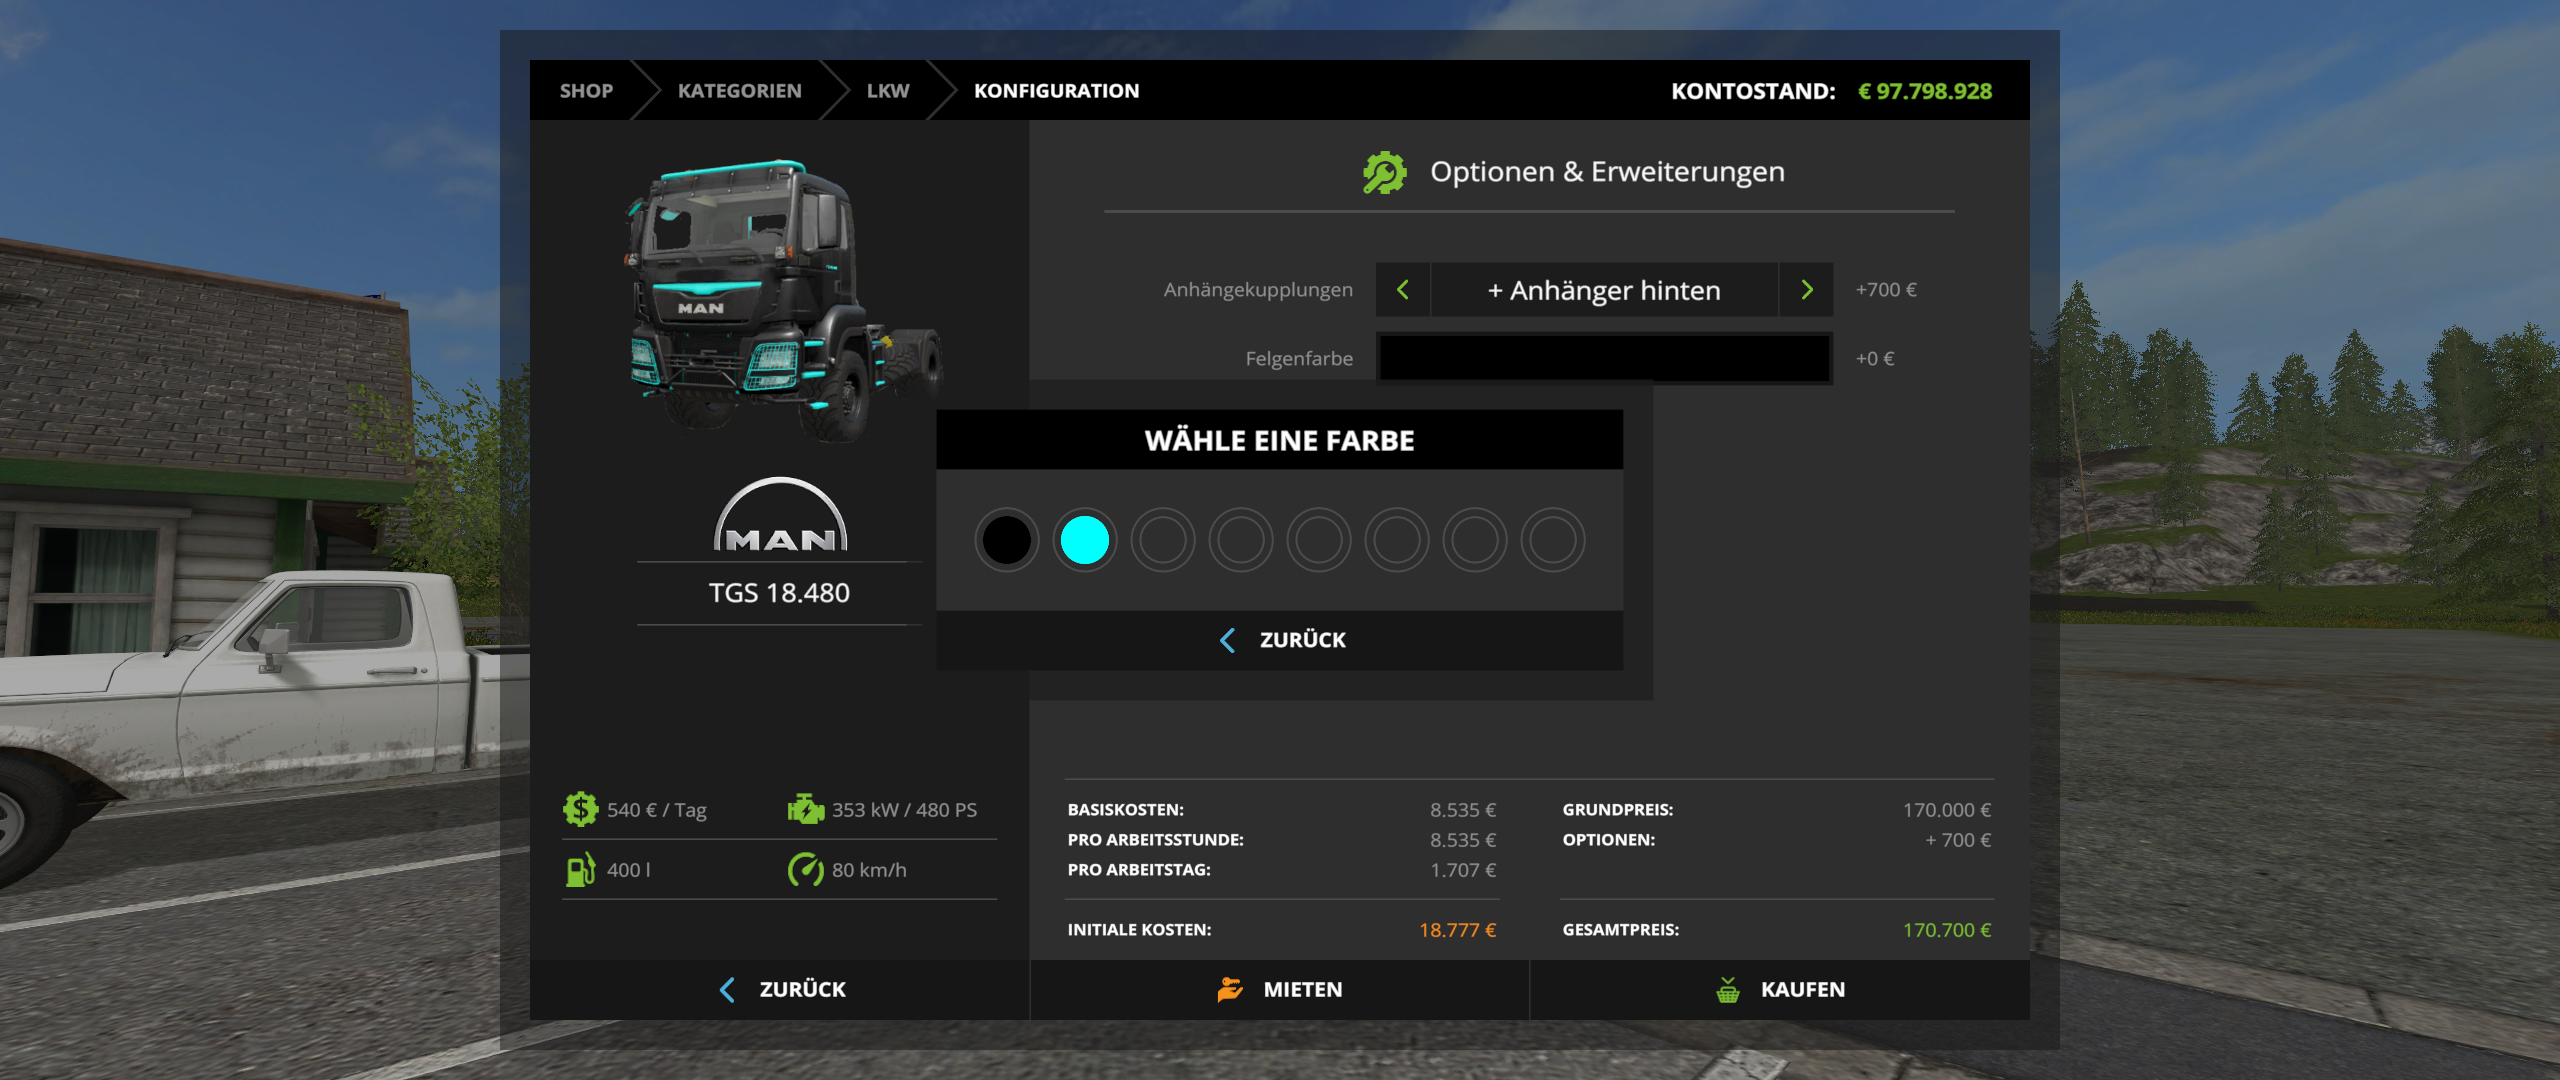Open the Felgenfarbe color bar
Image resolution: width=2560 pixels, height=1080 pixels.
point(1604,358)
